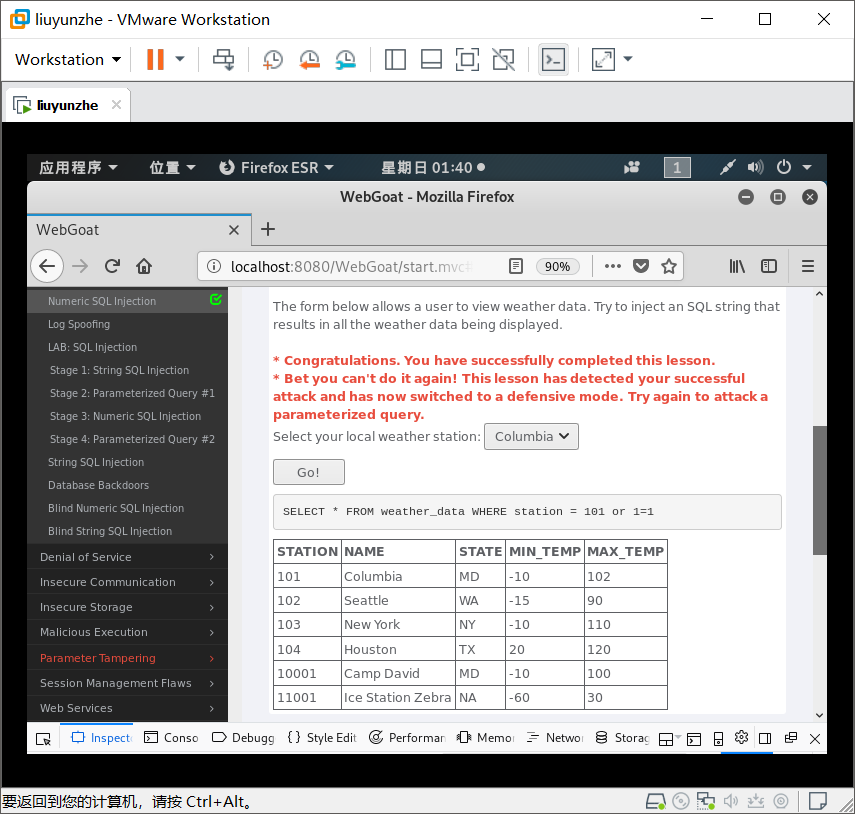The height and width of the screenshot is (814, 855).
Task: Pick an element from the page
Action: pos(43,738)
